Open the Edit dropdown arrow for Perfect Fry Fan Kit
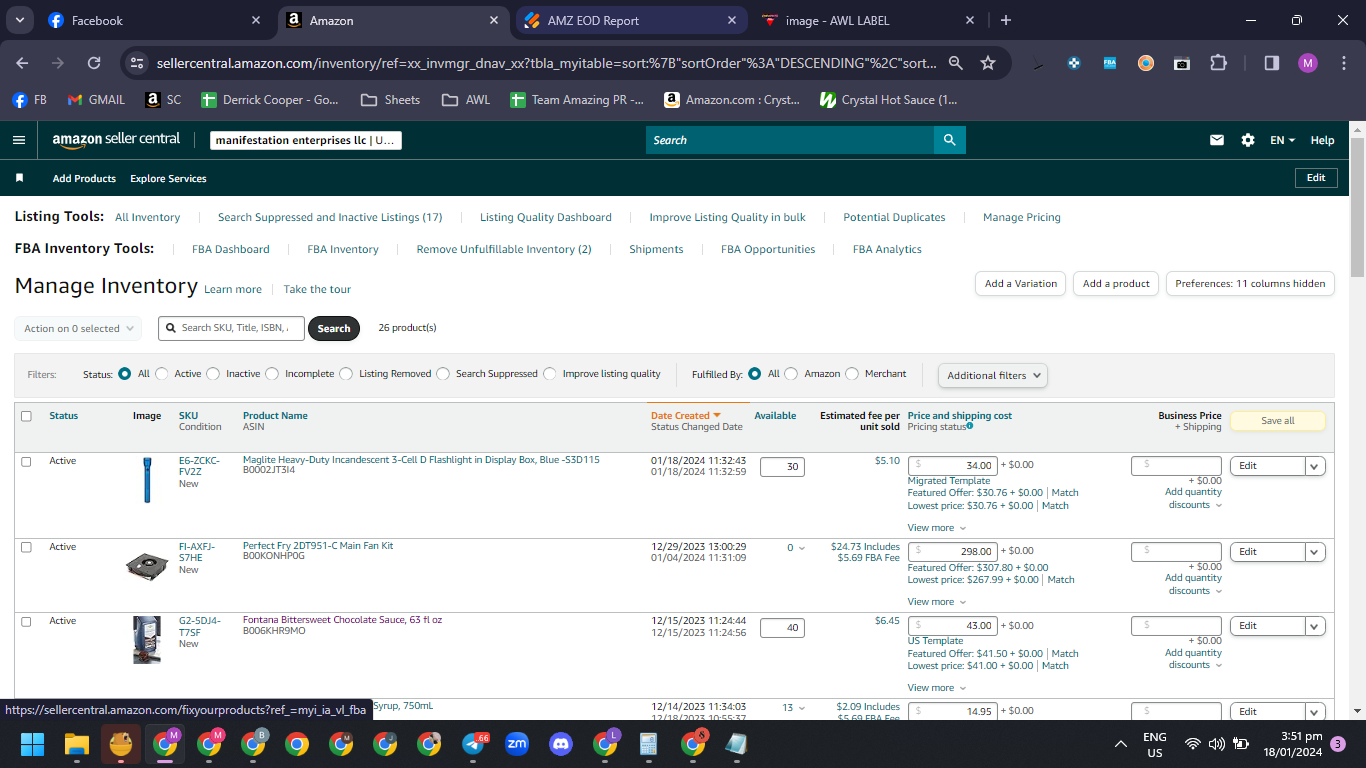The image size is (1366, 768). pos(1315,552)
